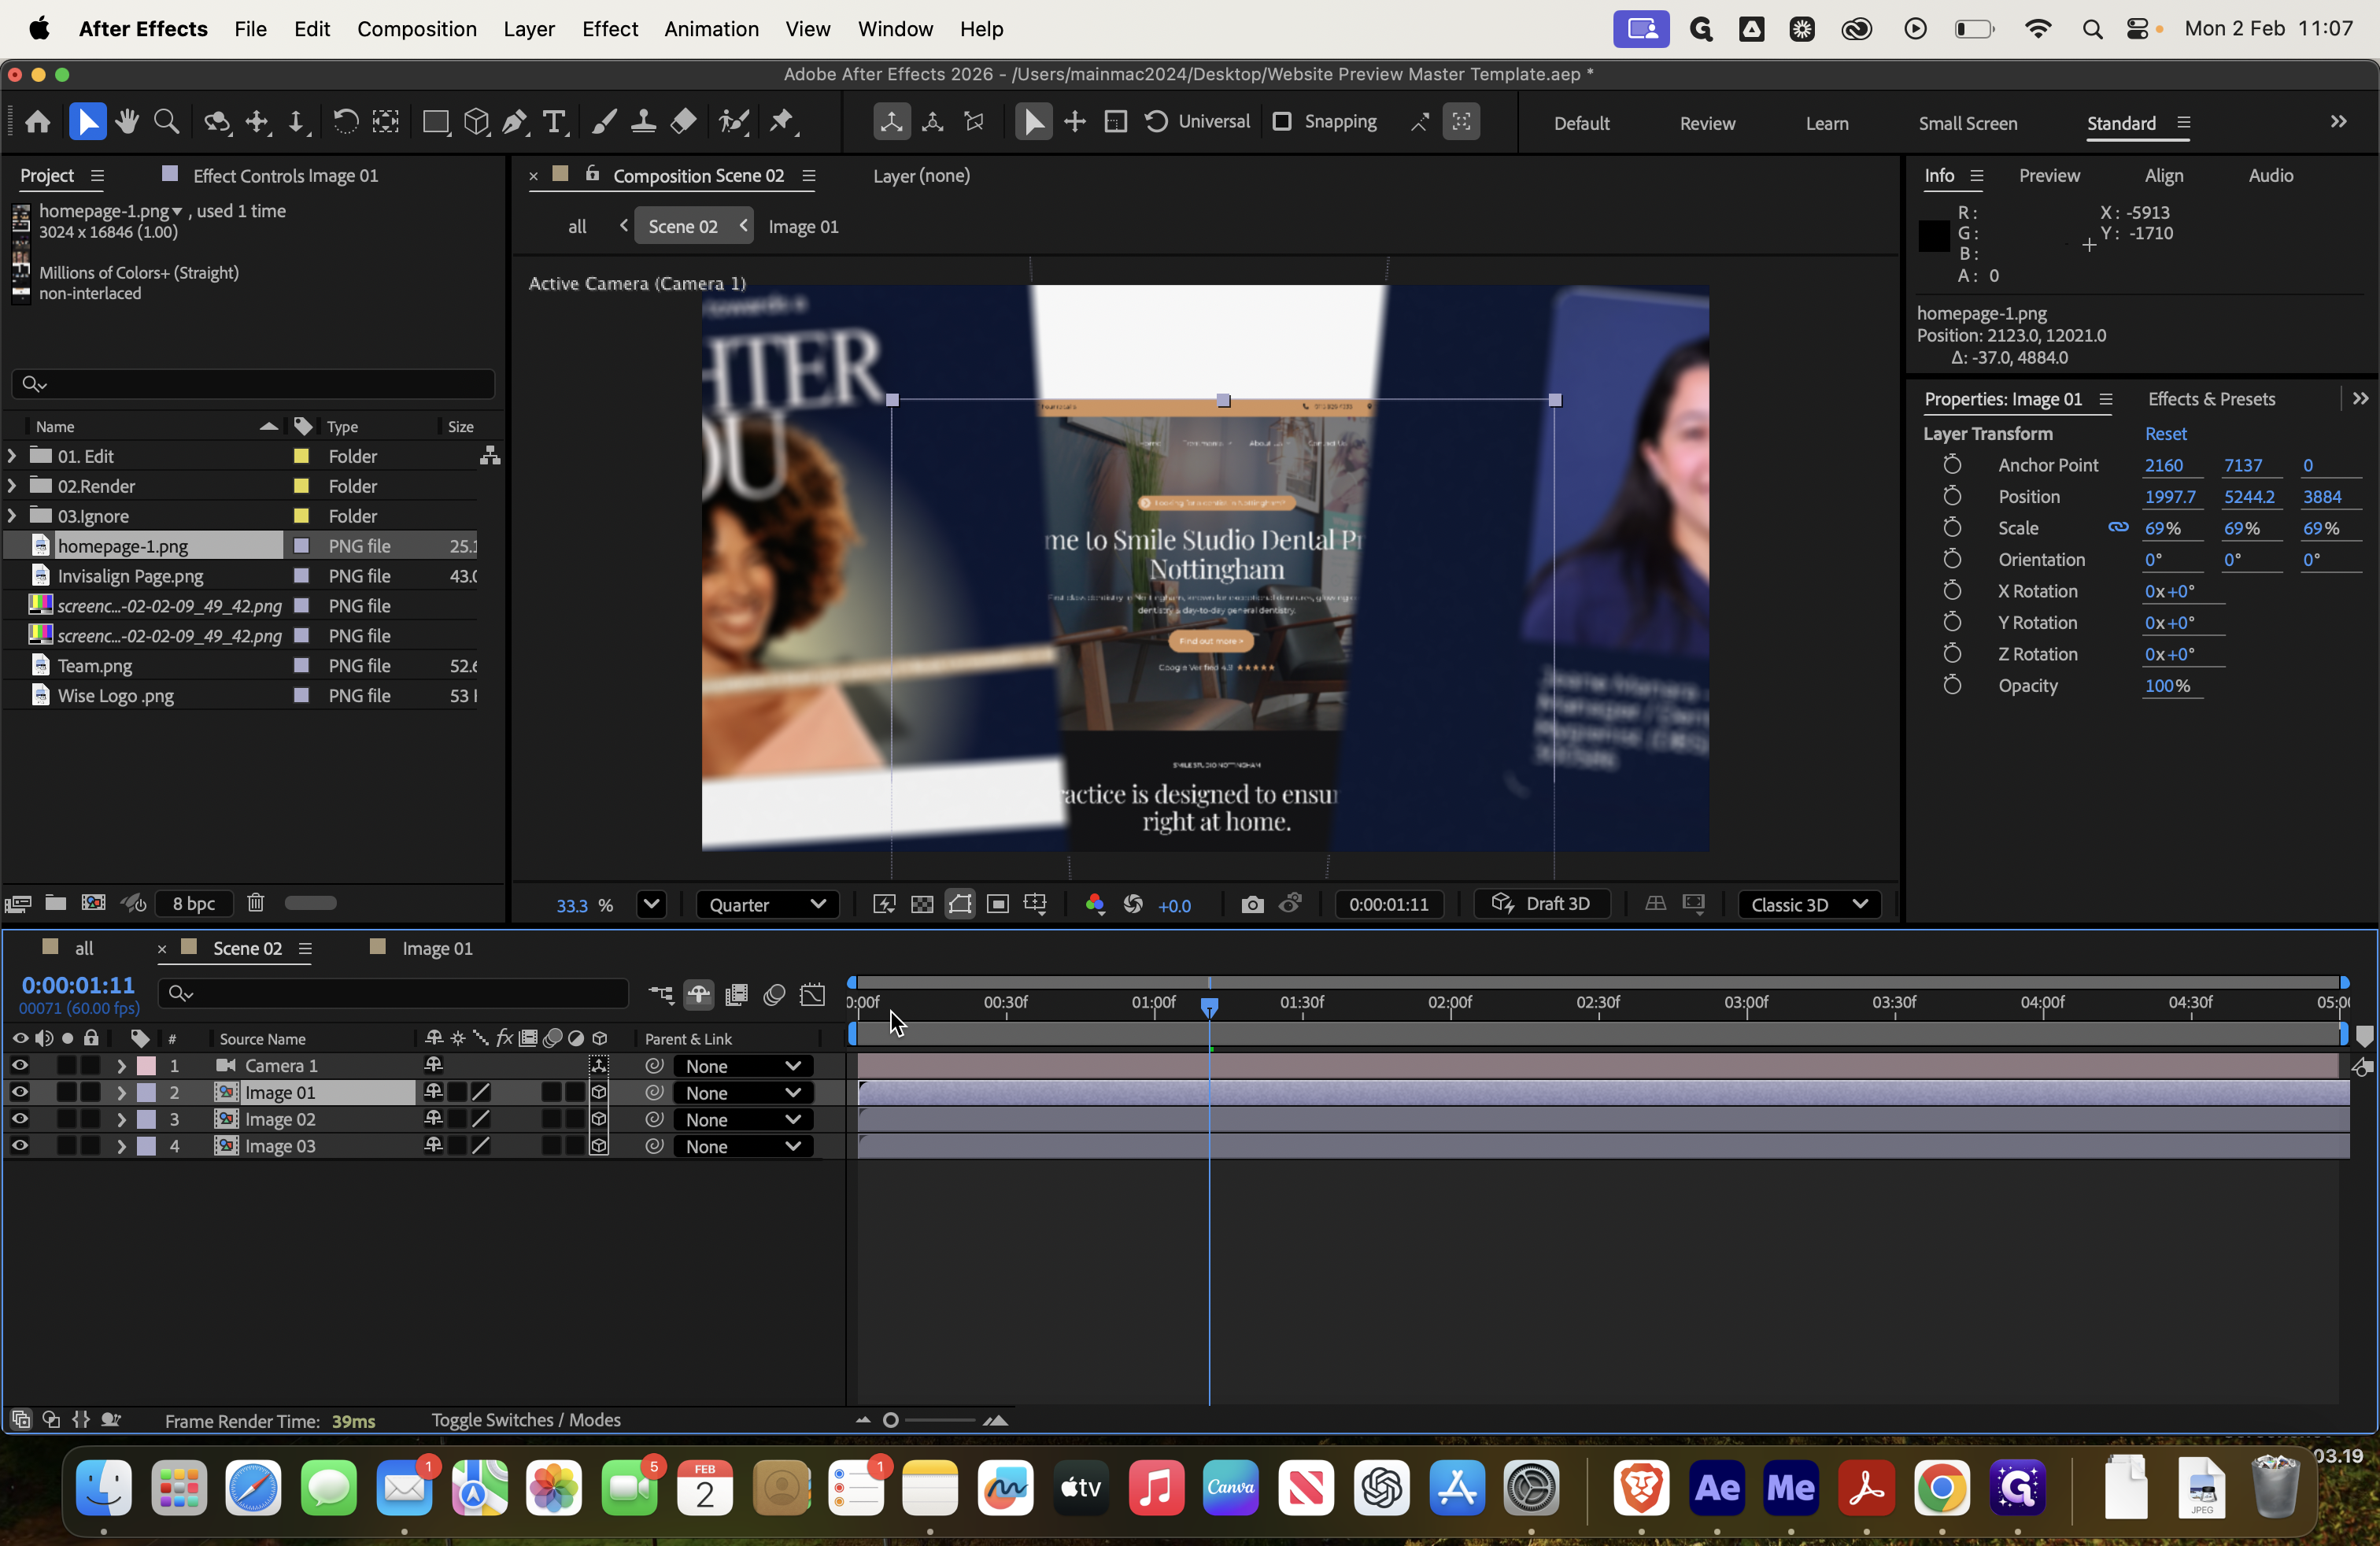Select the Pen tool in the toolbar
Screen dimensions: 2380x1546
coord(515,122)
